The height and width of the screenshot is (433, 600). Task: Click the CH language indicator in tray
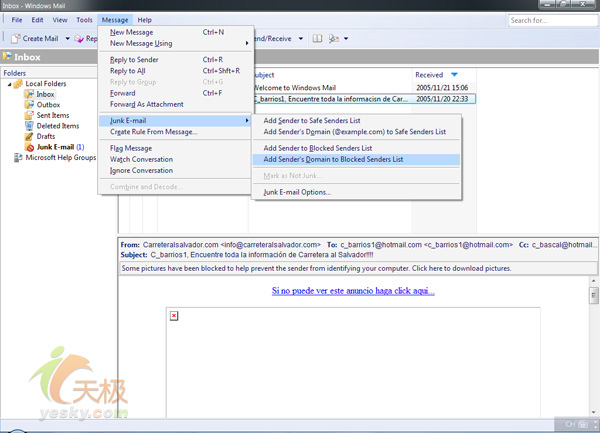tap(570, 424)
